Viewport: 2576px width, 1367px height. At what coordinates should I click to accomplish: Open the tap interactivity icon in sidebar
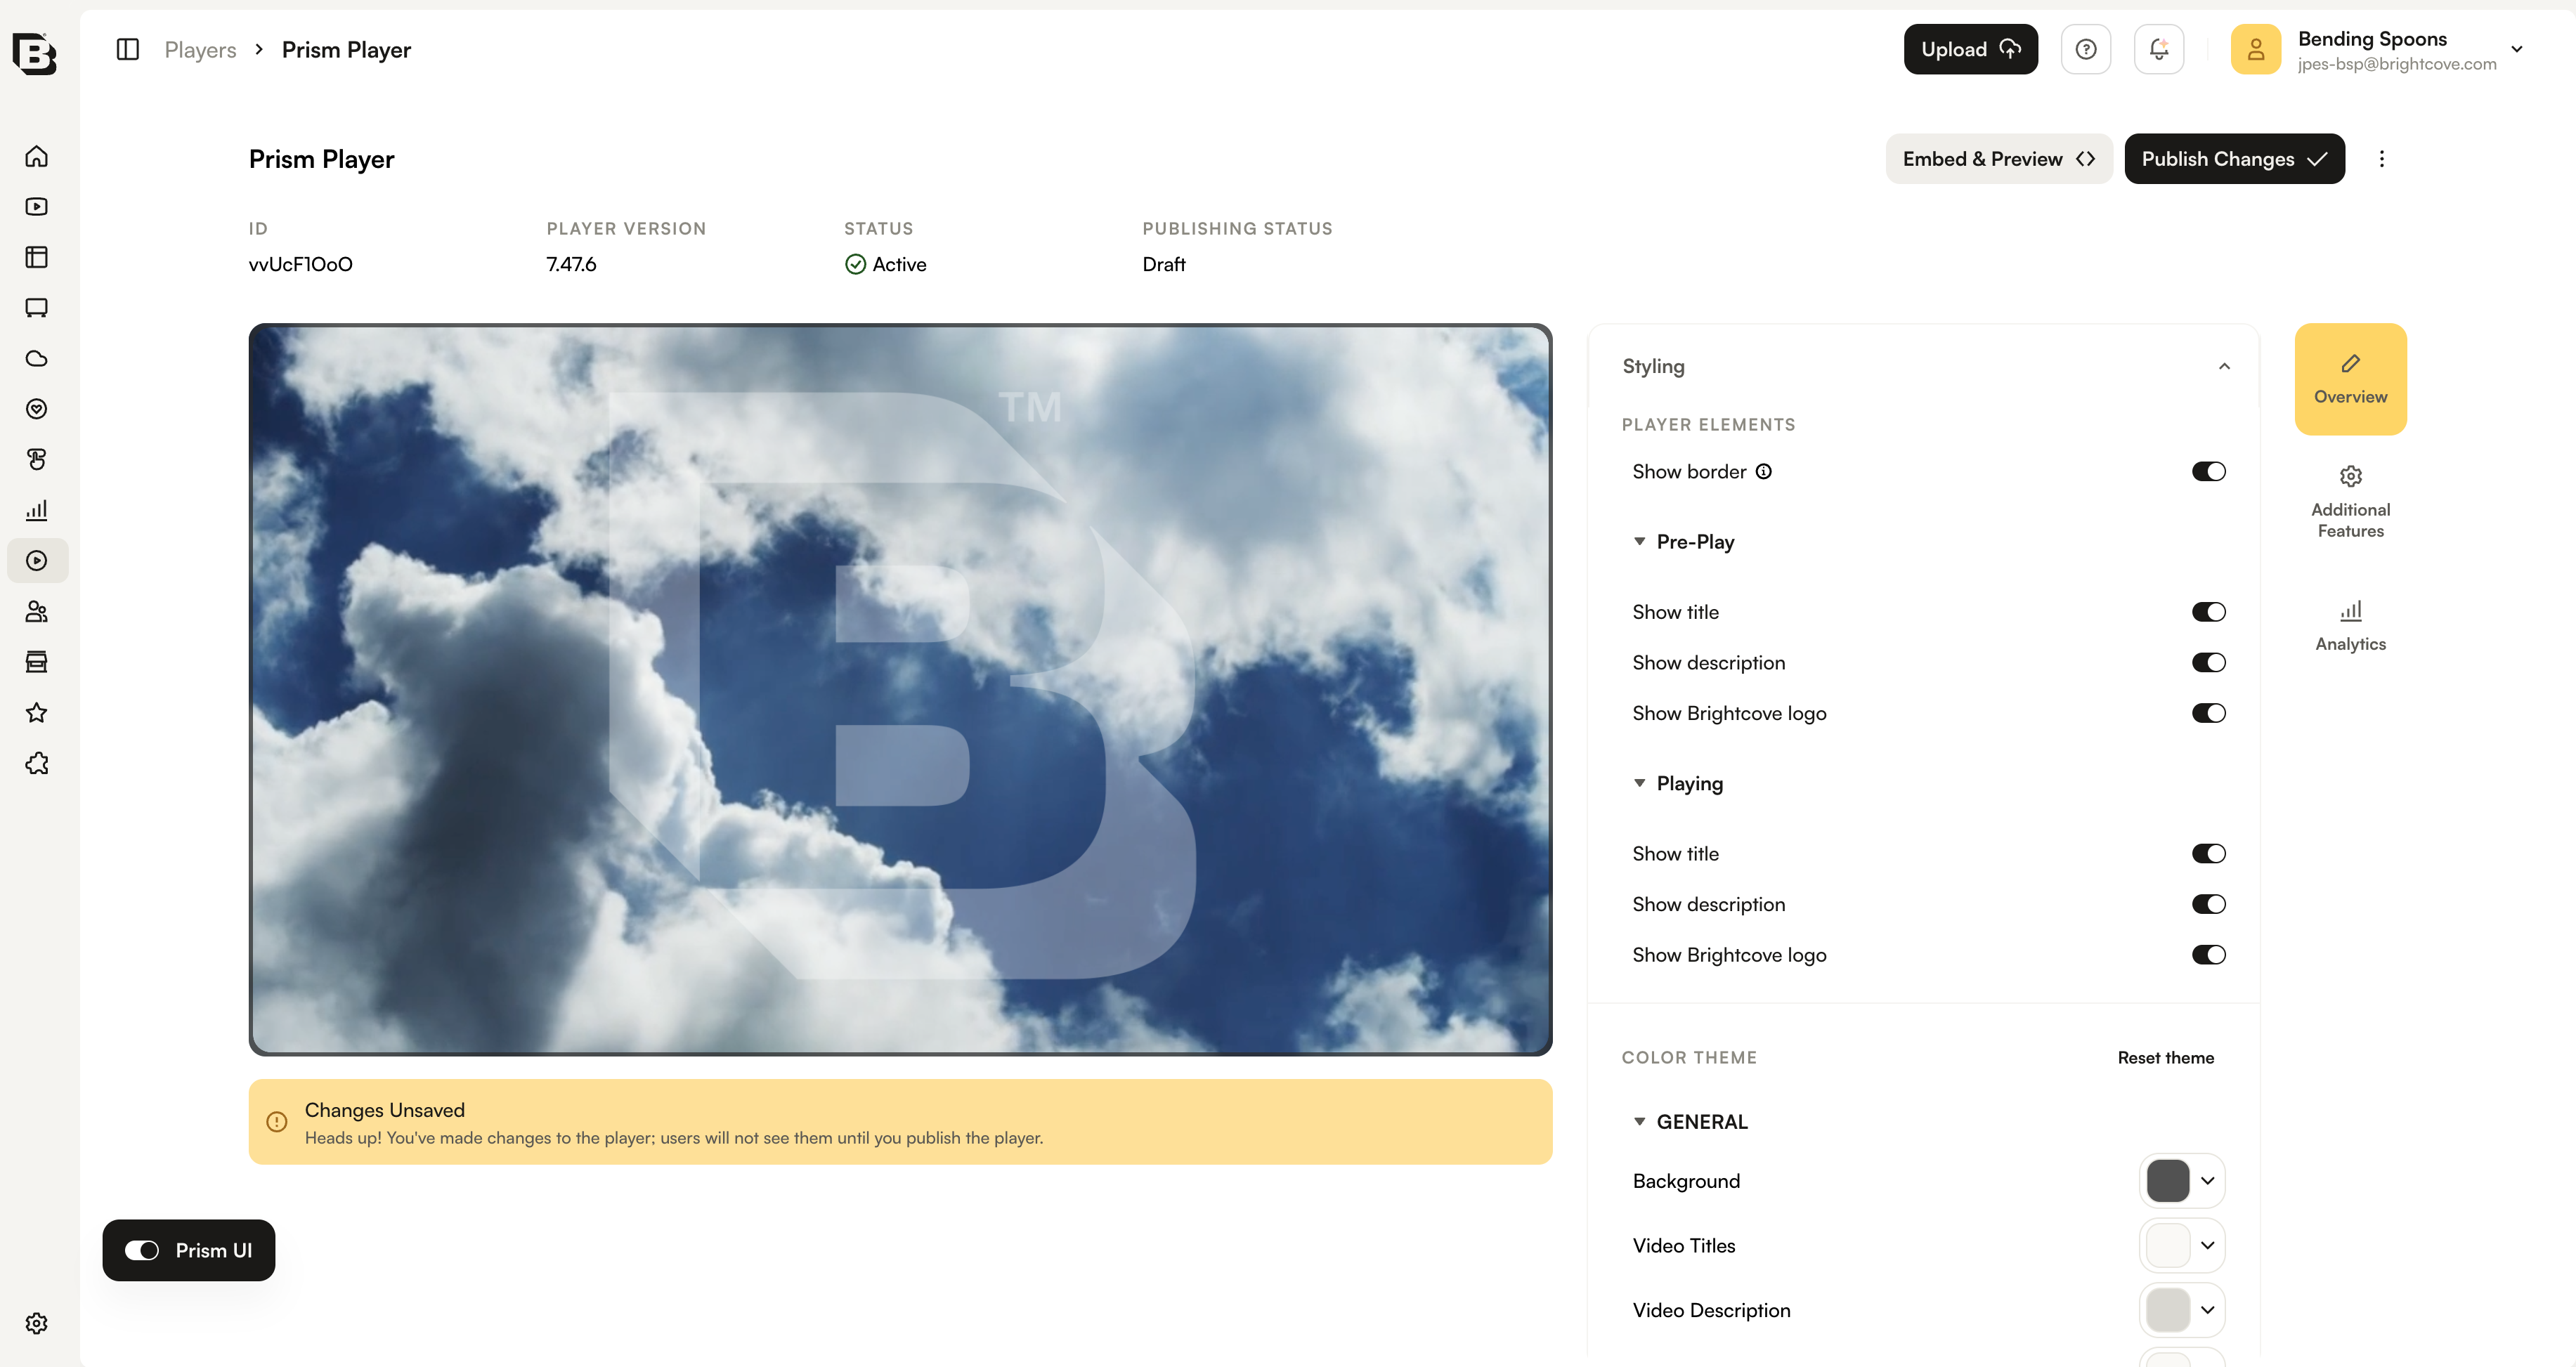click(x=37, y=459)
